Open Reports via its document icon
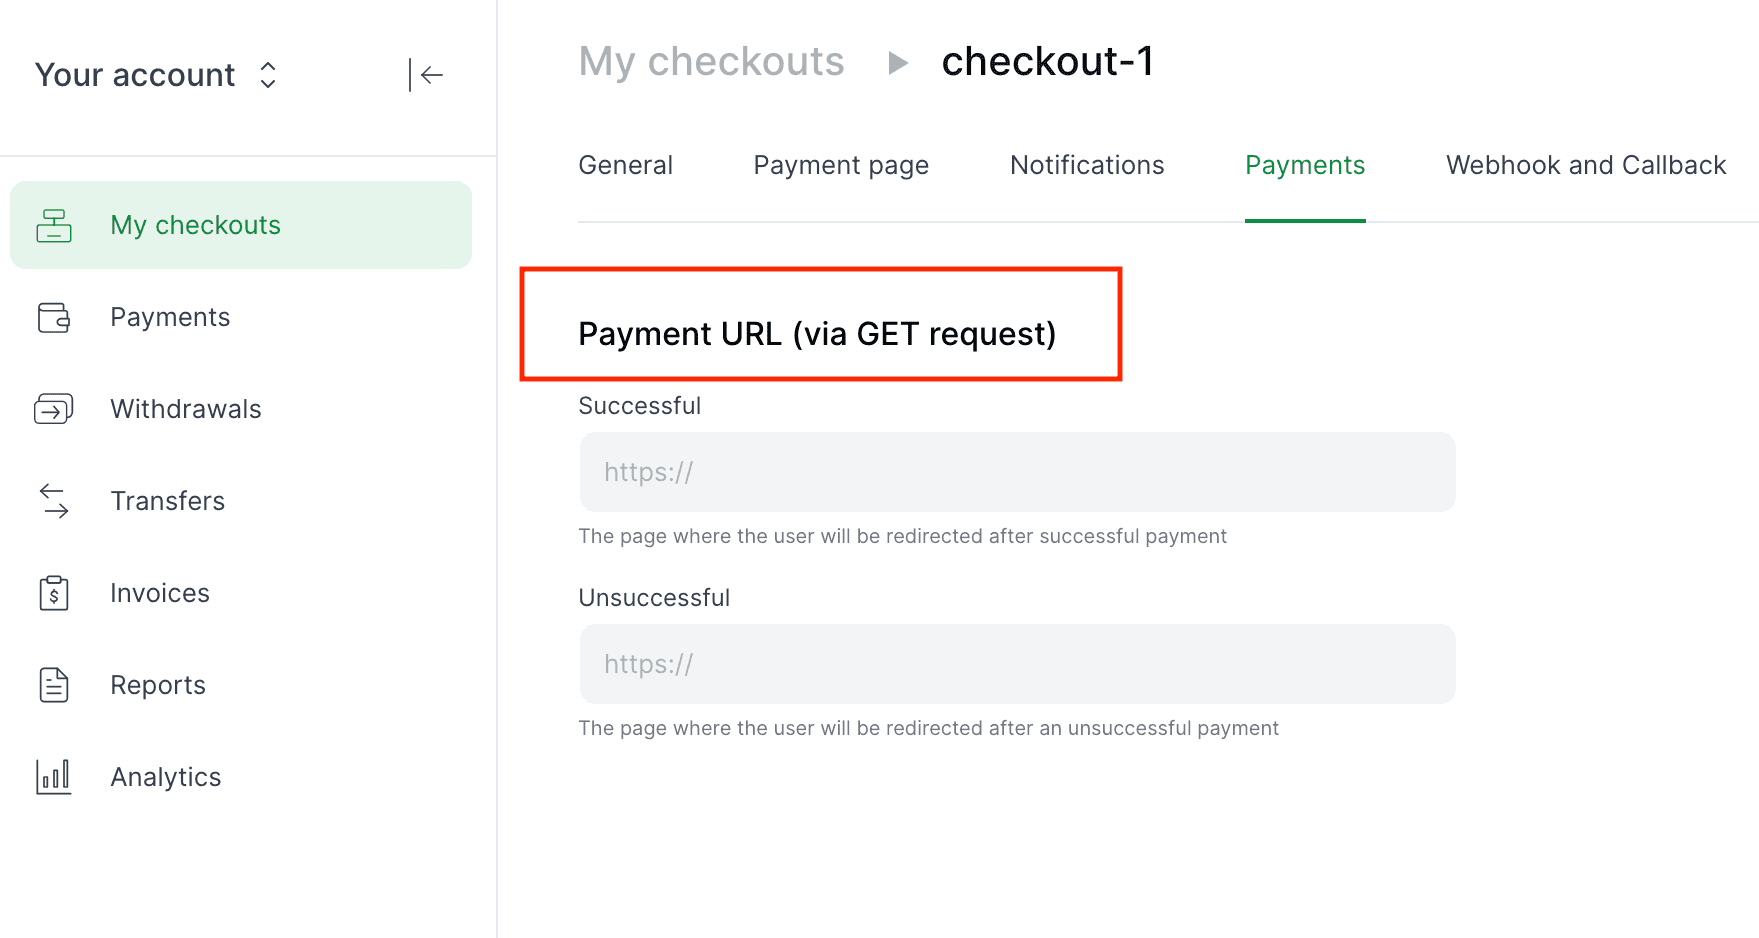 pyautogui.click(x=55, y=685)
